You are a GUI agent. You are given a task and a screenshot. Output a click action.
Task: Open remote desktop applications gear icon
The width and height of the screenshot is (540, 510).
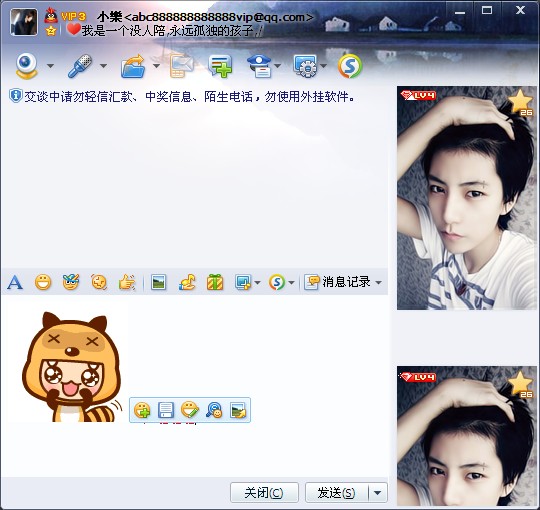[x=305, y=66]
